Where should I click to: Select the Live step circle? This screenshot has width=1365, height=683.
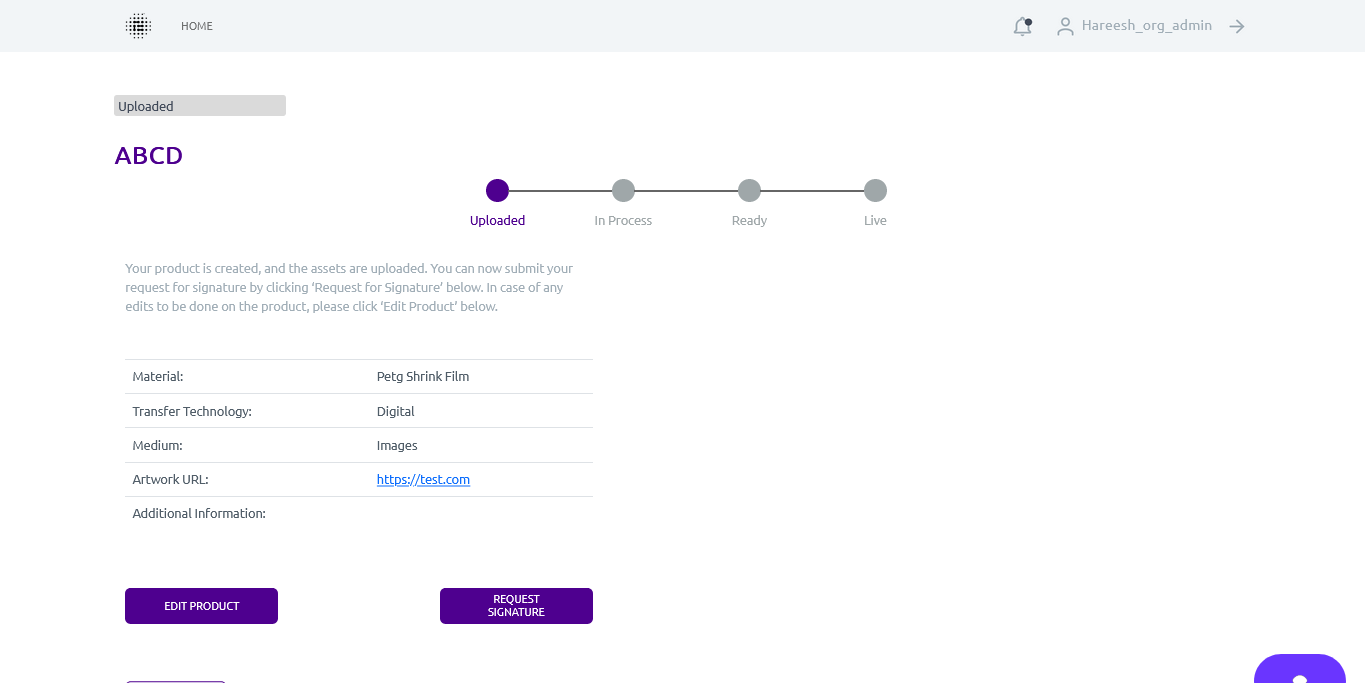point(875,190)
